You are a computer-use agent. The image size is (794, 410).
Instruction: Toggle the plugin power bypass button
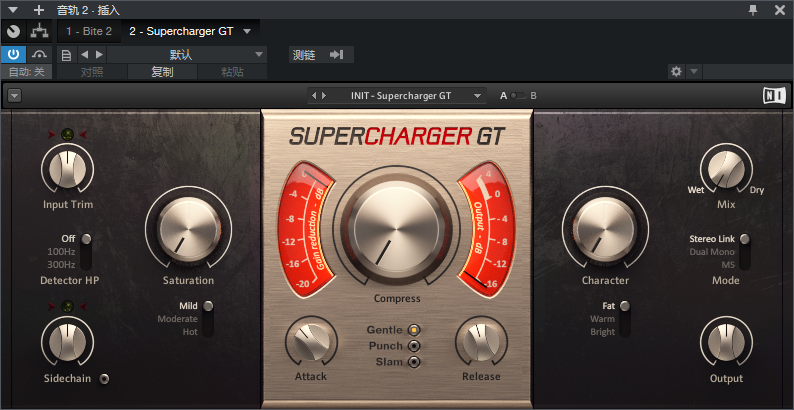point(13,54)
